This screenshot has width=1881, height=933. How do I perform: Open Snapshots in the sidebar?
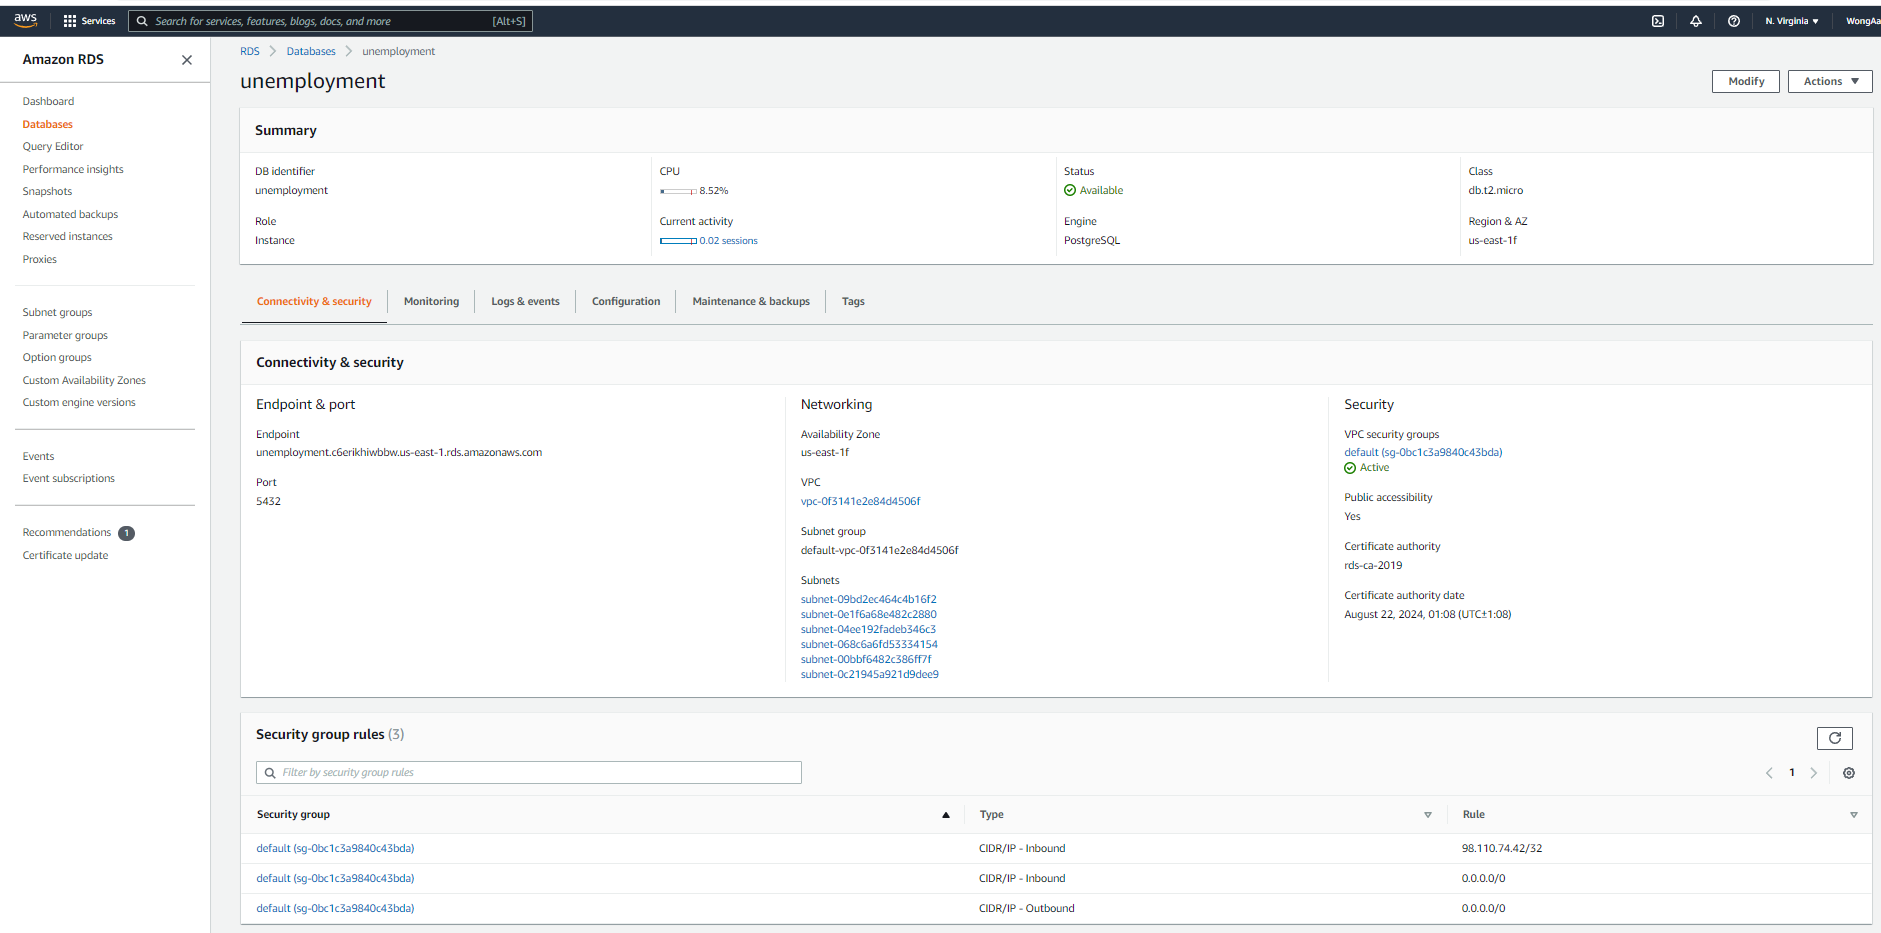[47, 191]
